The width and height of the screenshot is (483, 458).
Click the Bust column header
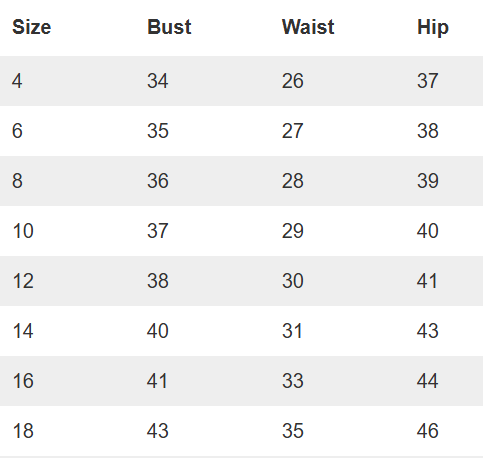point(169,27)
